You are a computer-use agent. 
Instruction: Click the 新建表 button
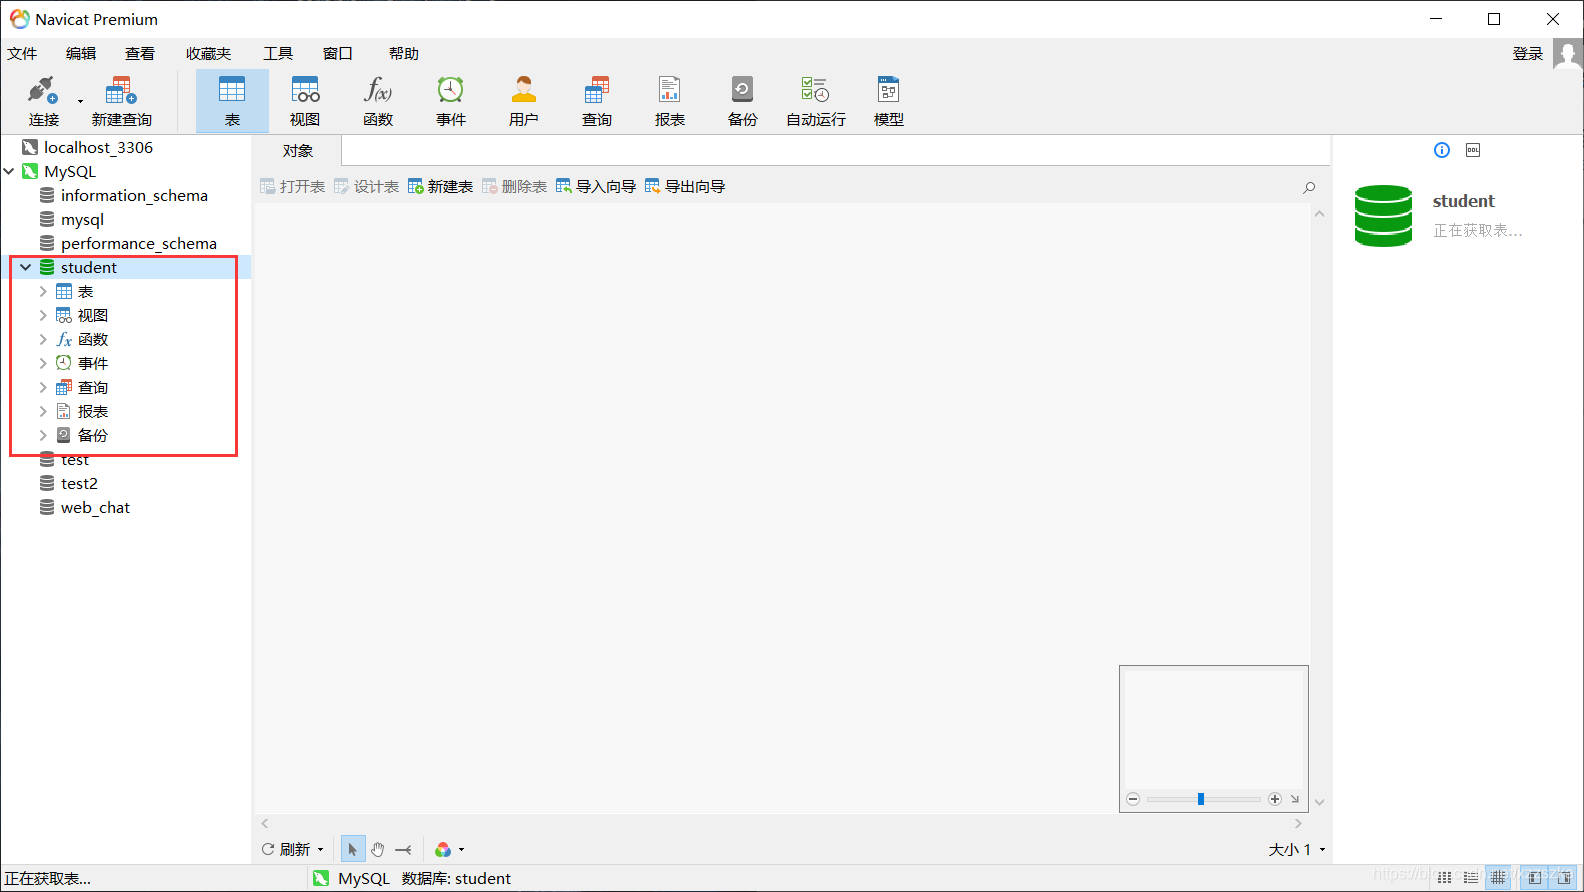[441, 187]
